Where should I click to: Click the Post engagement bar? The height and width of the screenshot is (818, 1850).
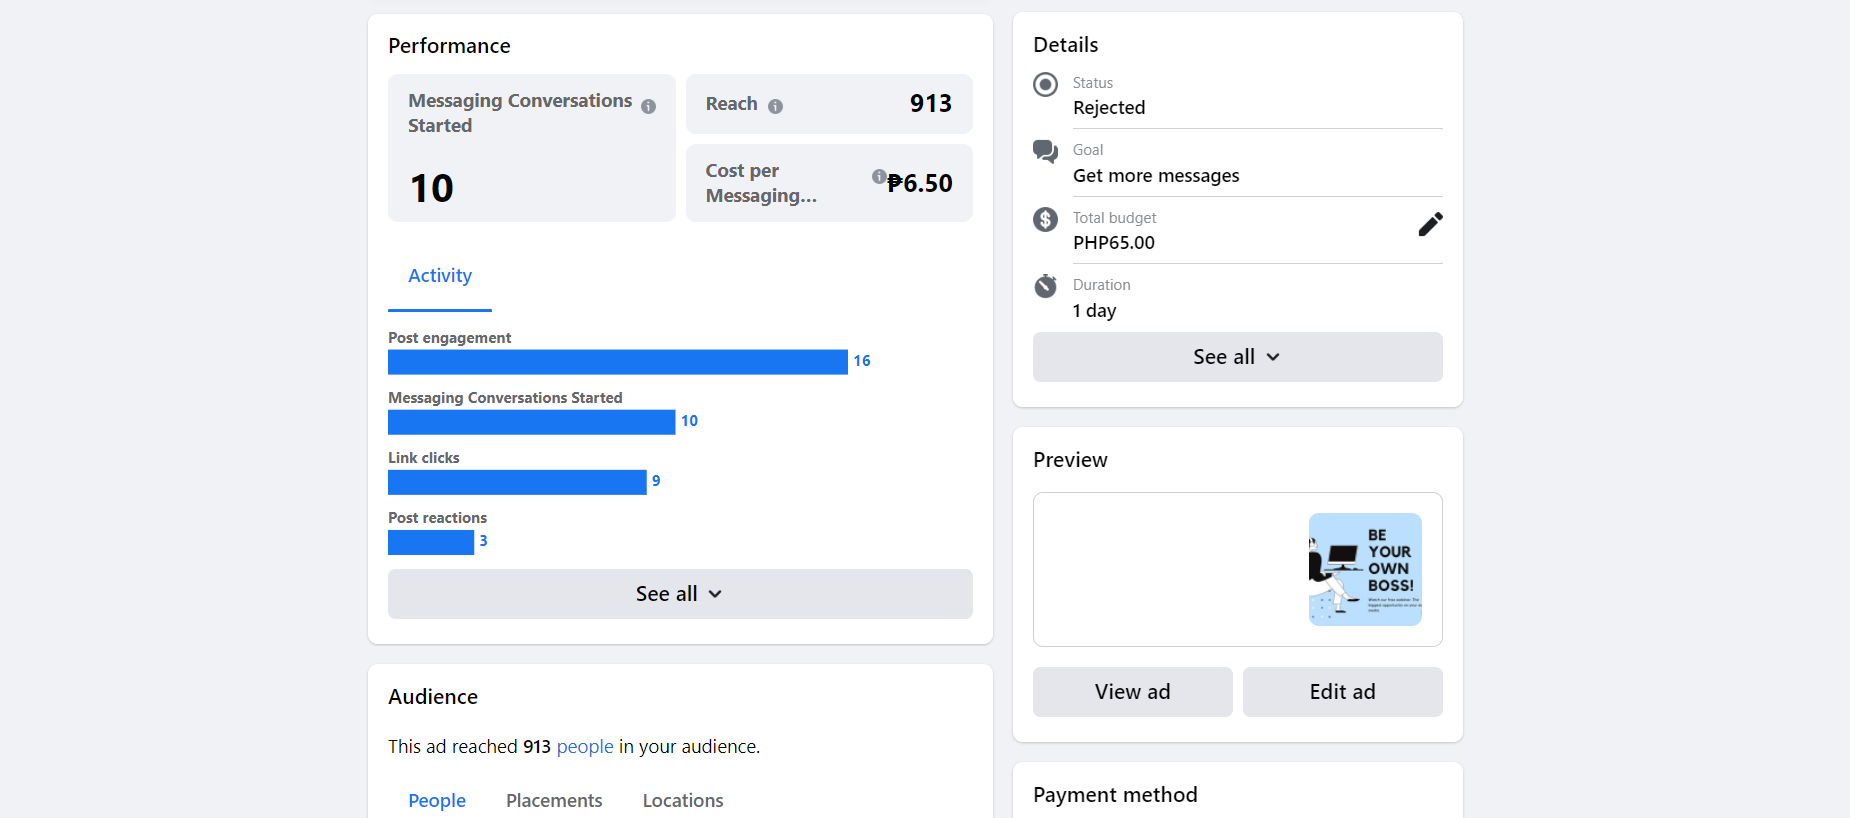pos(617,362)
